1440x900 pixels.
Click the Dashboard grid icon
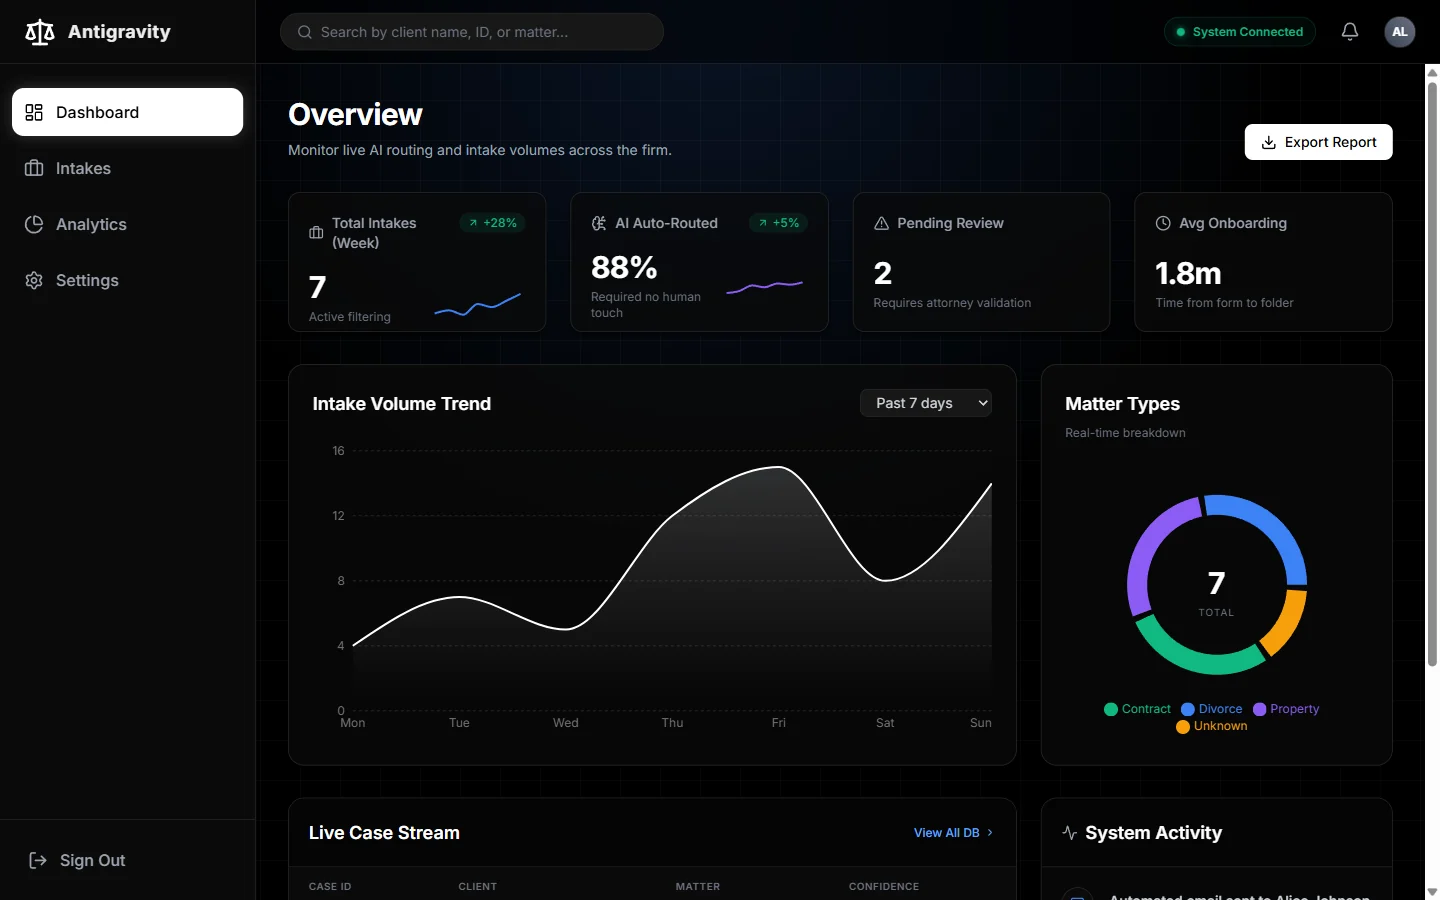coord(34,112)
